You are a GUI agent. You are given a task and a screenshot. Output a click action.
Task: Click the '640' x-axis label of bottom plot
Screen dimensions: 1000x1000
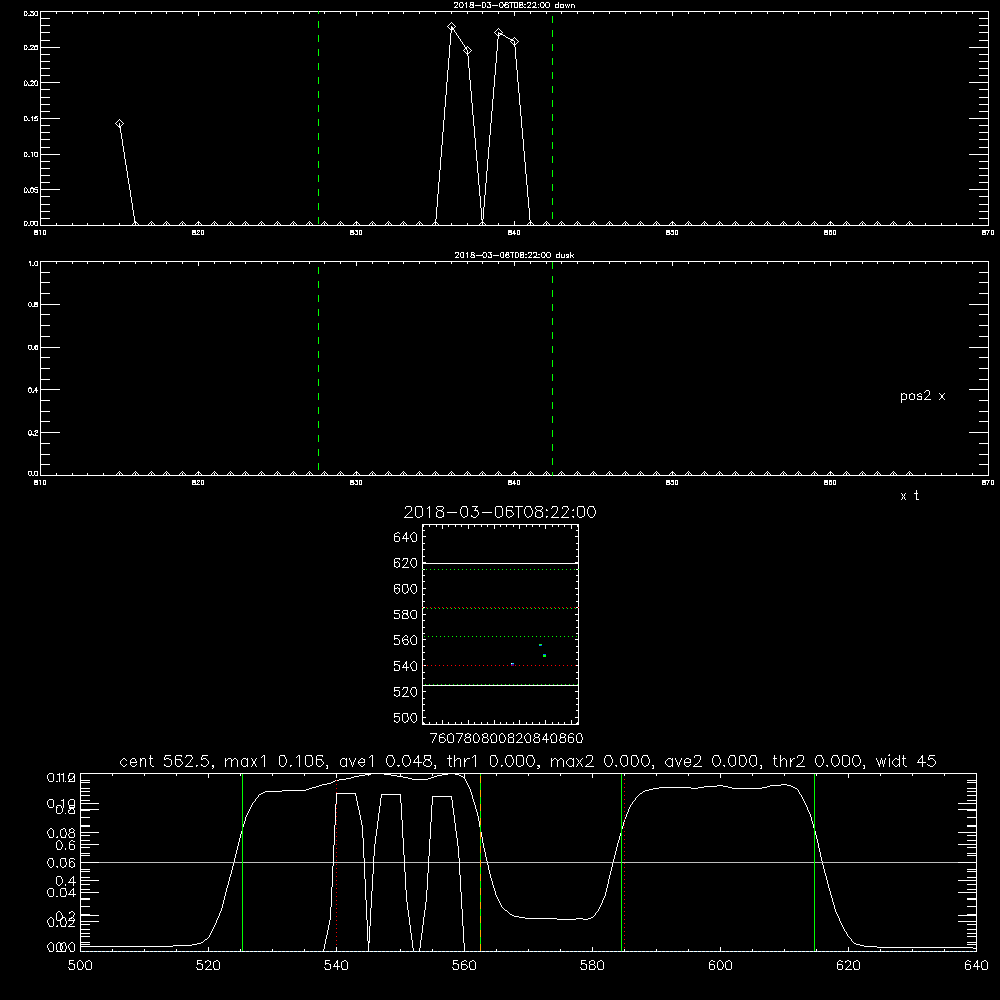(976, 966)
